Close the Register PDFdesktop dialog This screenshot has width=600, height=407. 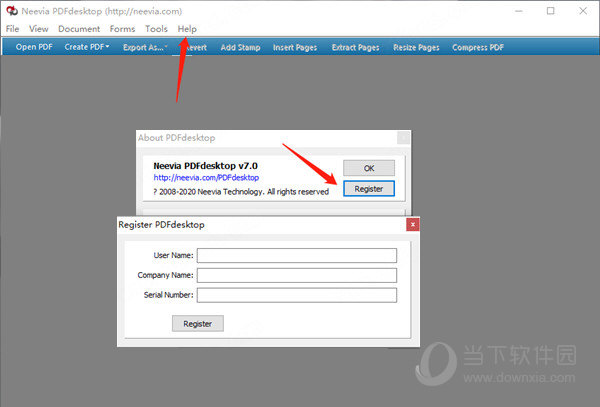tap(412, 225)
